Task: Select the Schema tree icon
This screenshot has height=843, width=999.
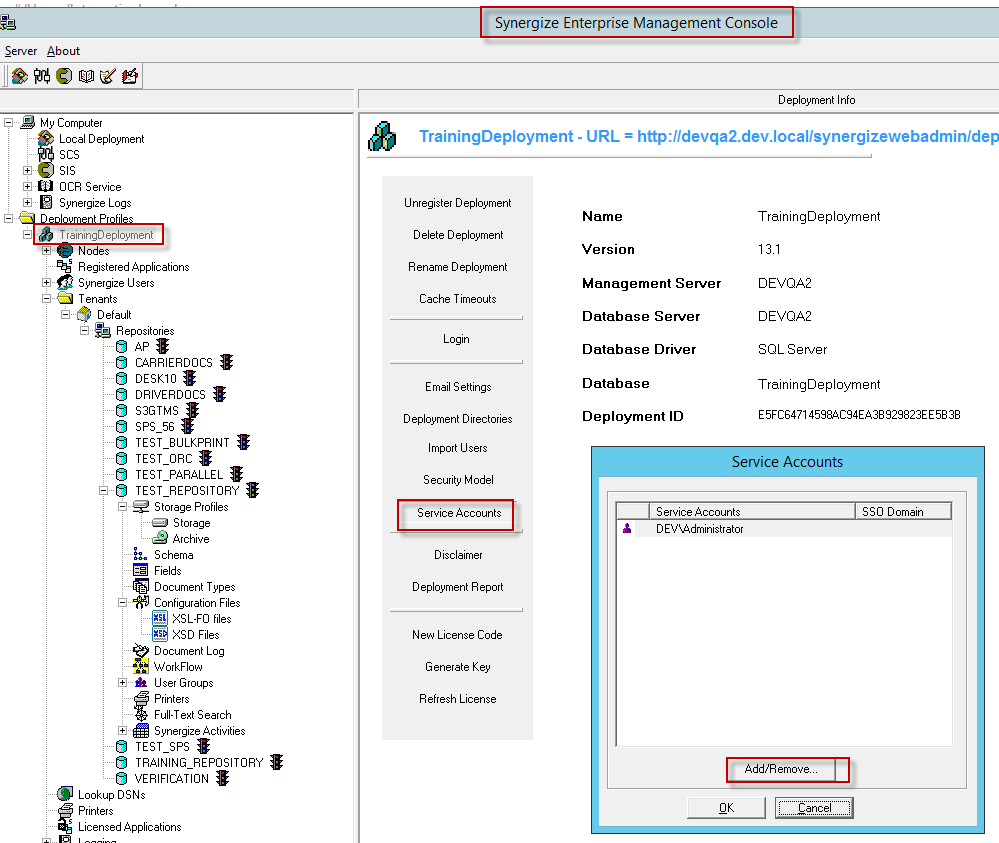Action: [141, 555]
